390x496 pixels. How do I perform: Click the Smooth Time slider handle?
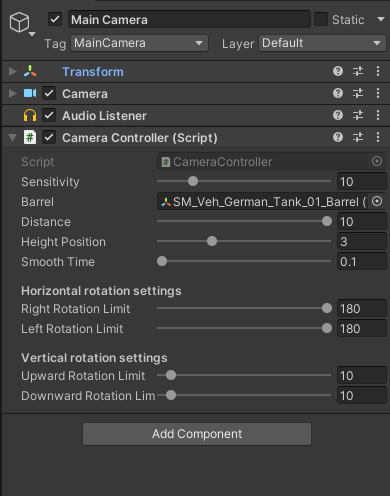pos(162,261)
